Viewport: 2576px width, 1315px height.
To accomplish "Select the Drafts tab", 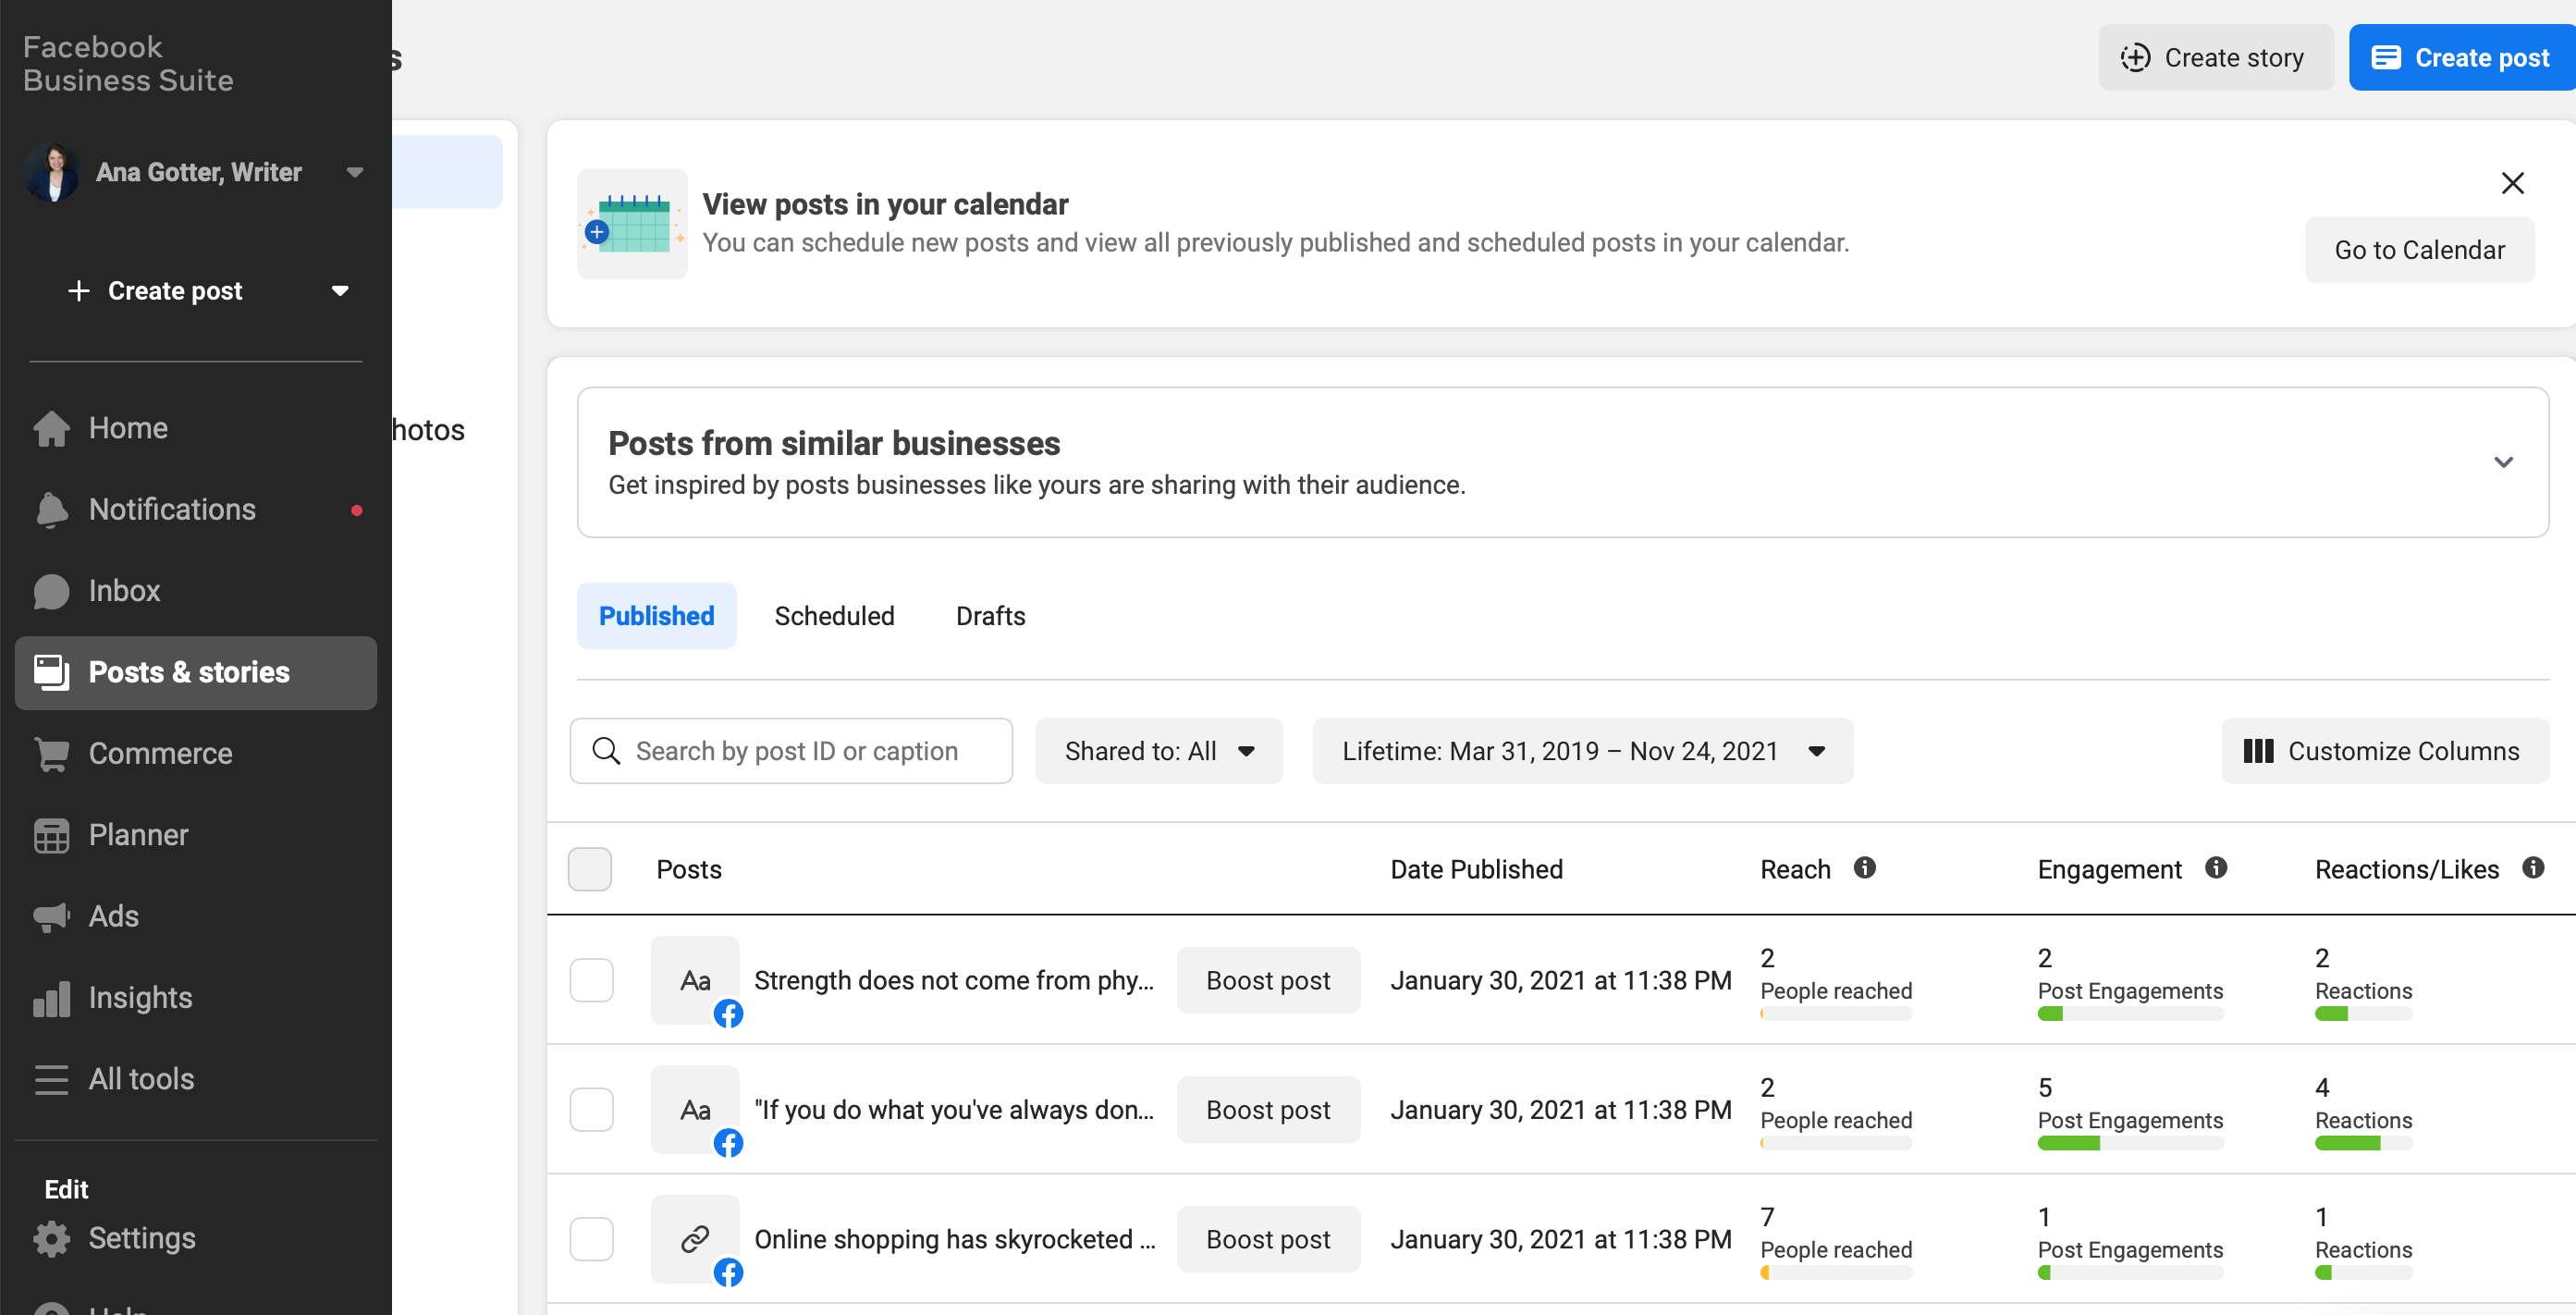I will tap(988, 616).
